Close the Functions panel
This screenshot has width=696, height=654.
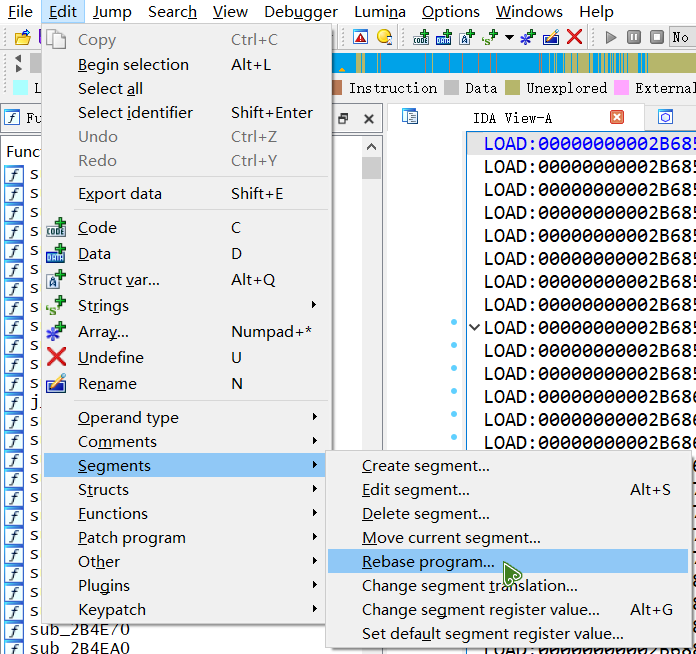[369, 119]
